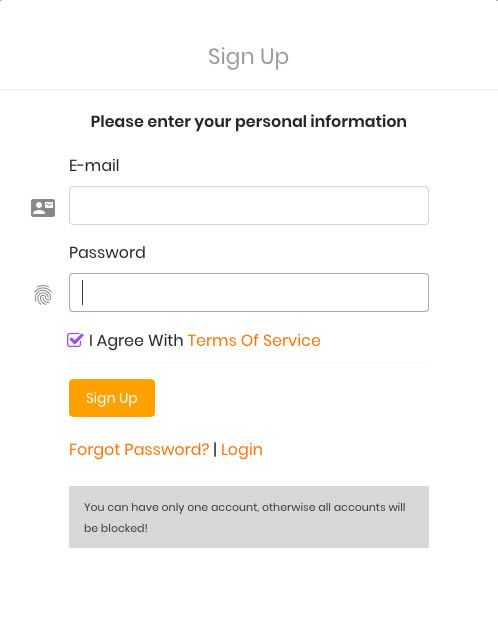Click 'Please enter your personal information' heading
498x621 pixels.
click(248, 122)
